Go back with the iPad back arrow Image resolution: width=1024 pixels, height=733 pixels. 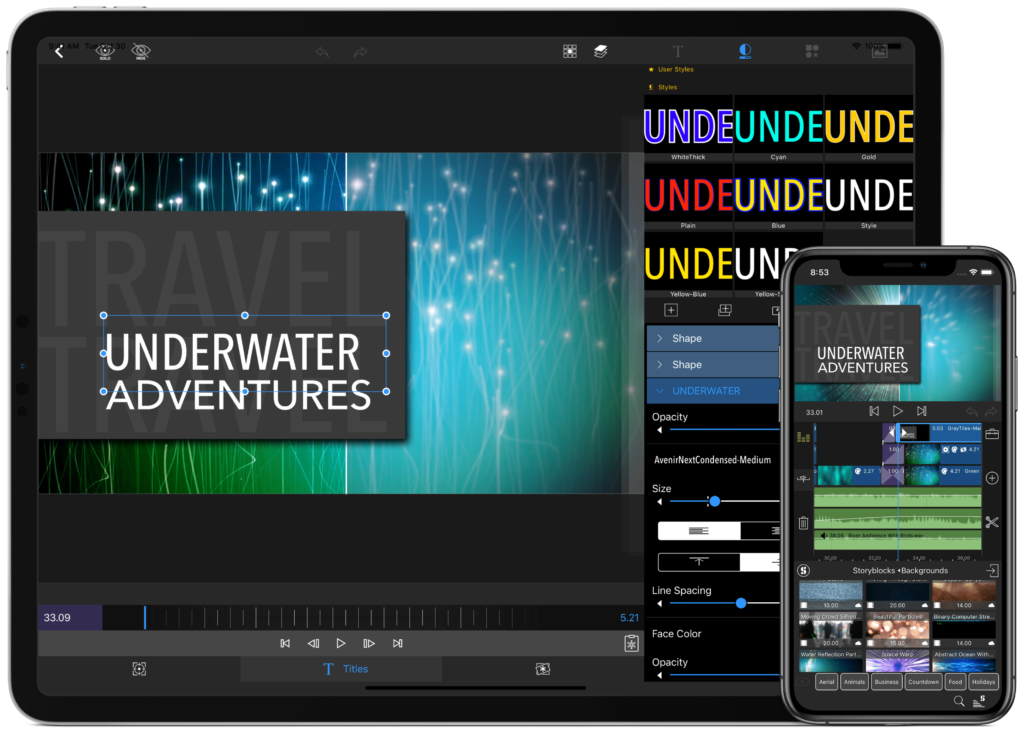[59, 51]
